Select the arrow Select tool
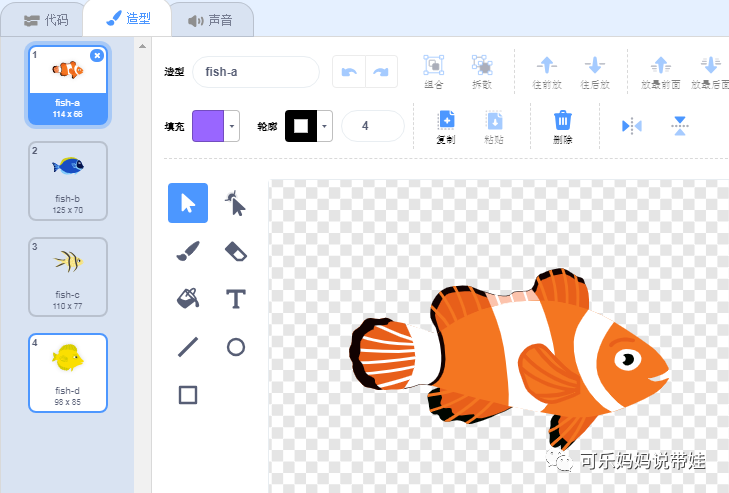729x493 pixels. click(x=188, y=203)
